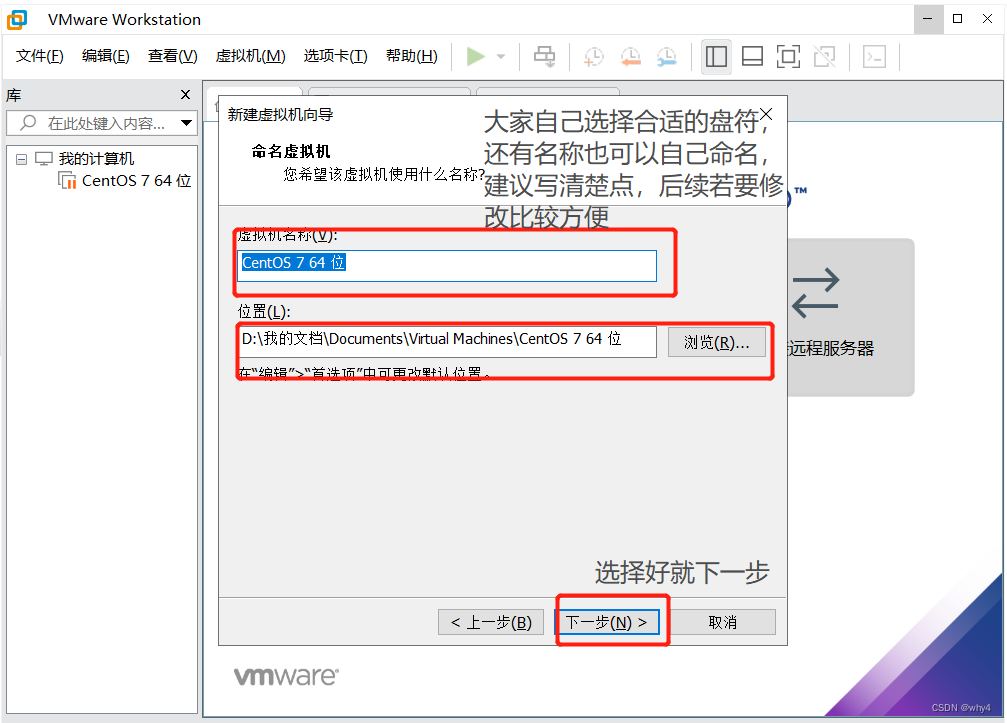Click the Take Snapshot clock icon

tap(593, 57)
